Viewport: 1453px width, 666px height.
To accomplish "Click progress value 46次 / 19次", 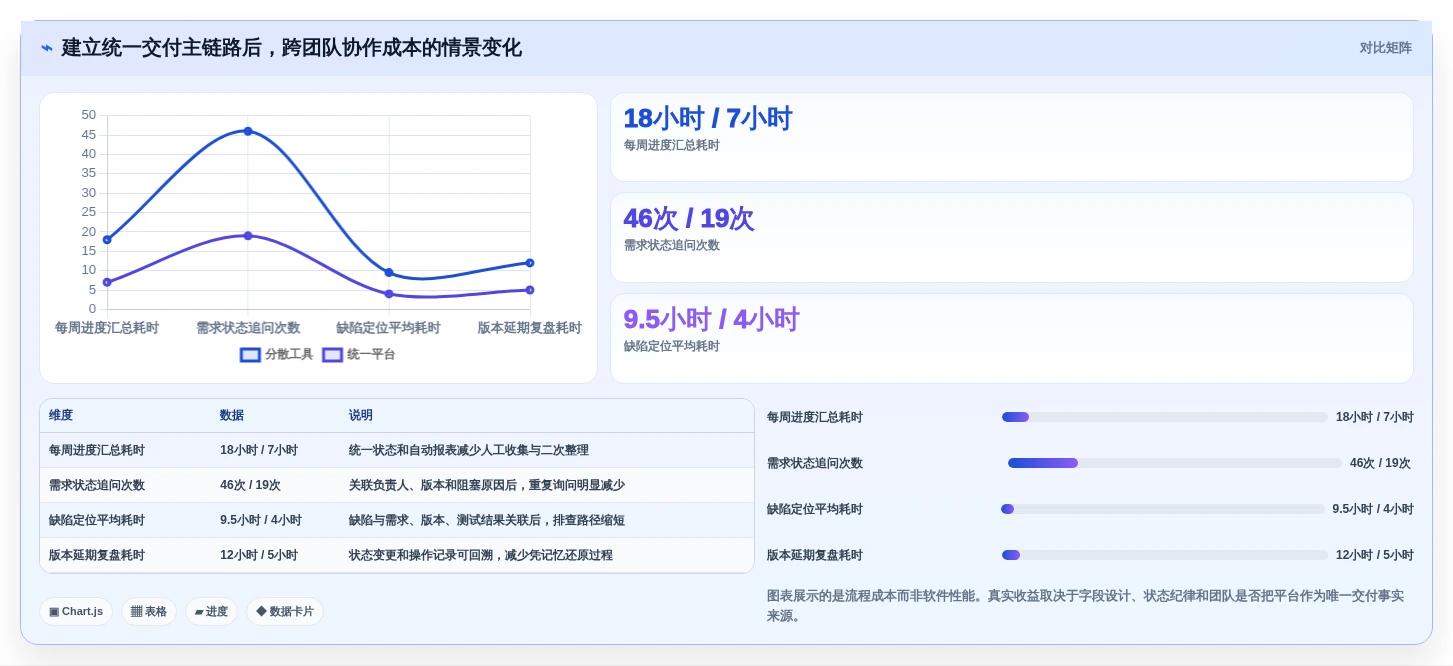I will tap(1380, 464).
